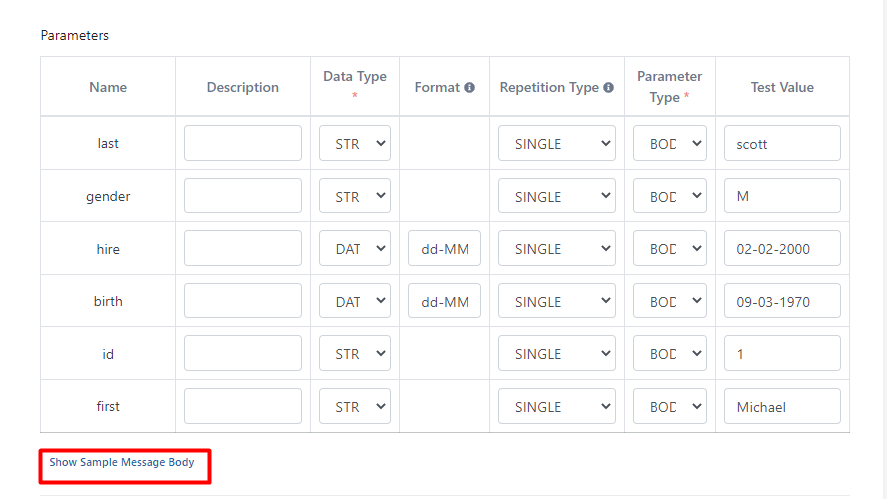The width and height of the screenshot is (887, 499).
Task: Open Parameter Type dropdown for hire
Action: click(670, 249)
